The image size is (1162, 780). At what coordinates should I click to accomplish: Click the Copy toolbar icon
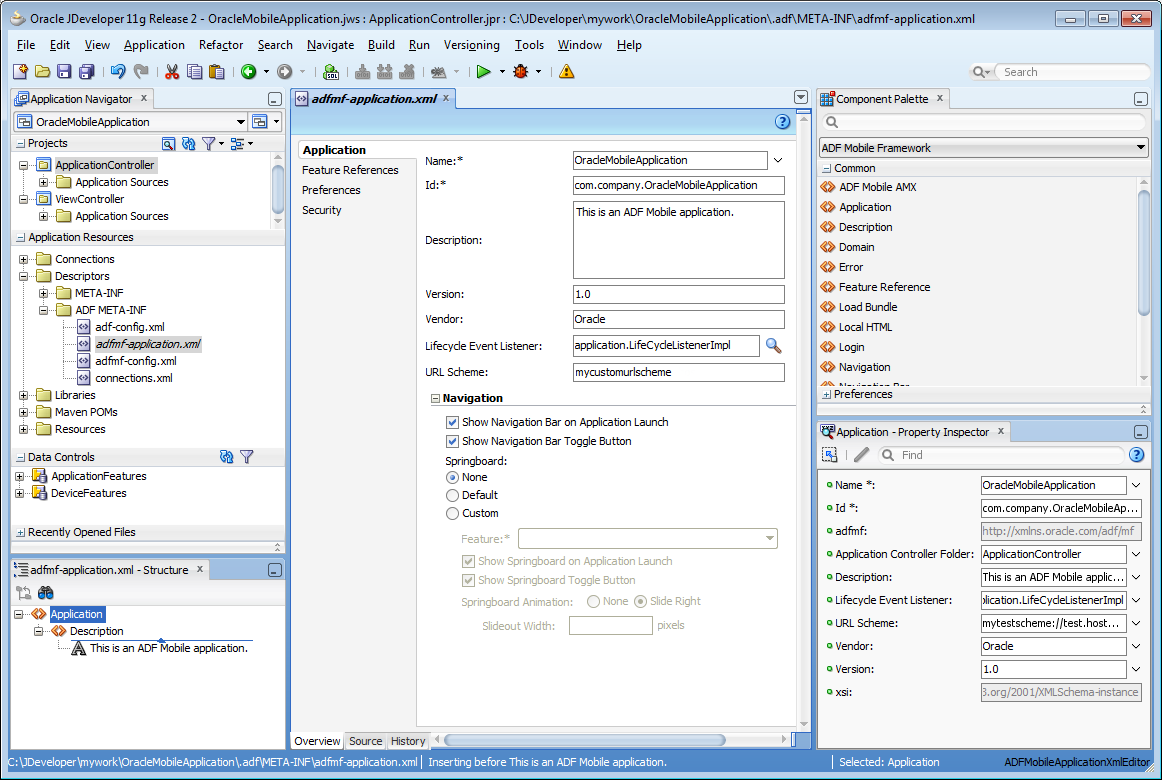[194, 72]
